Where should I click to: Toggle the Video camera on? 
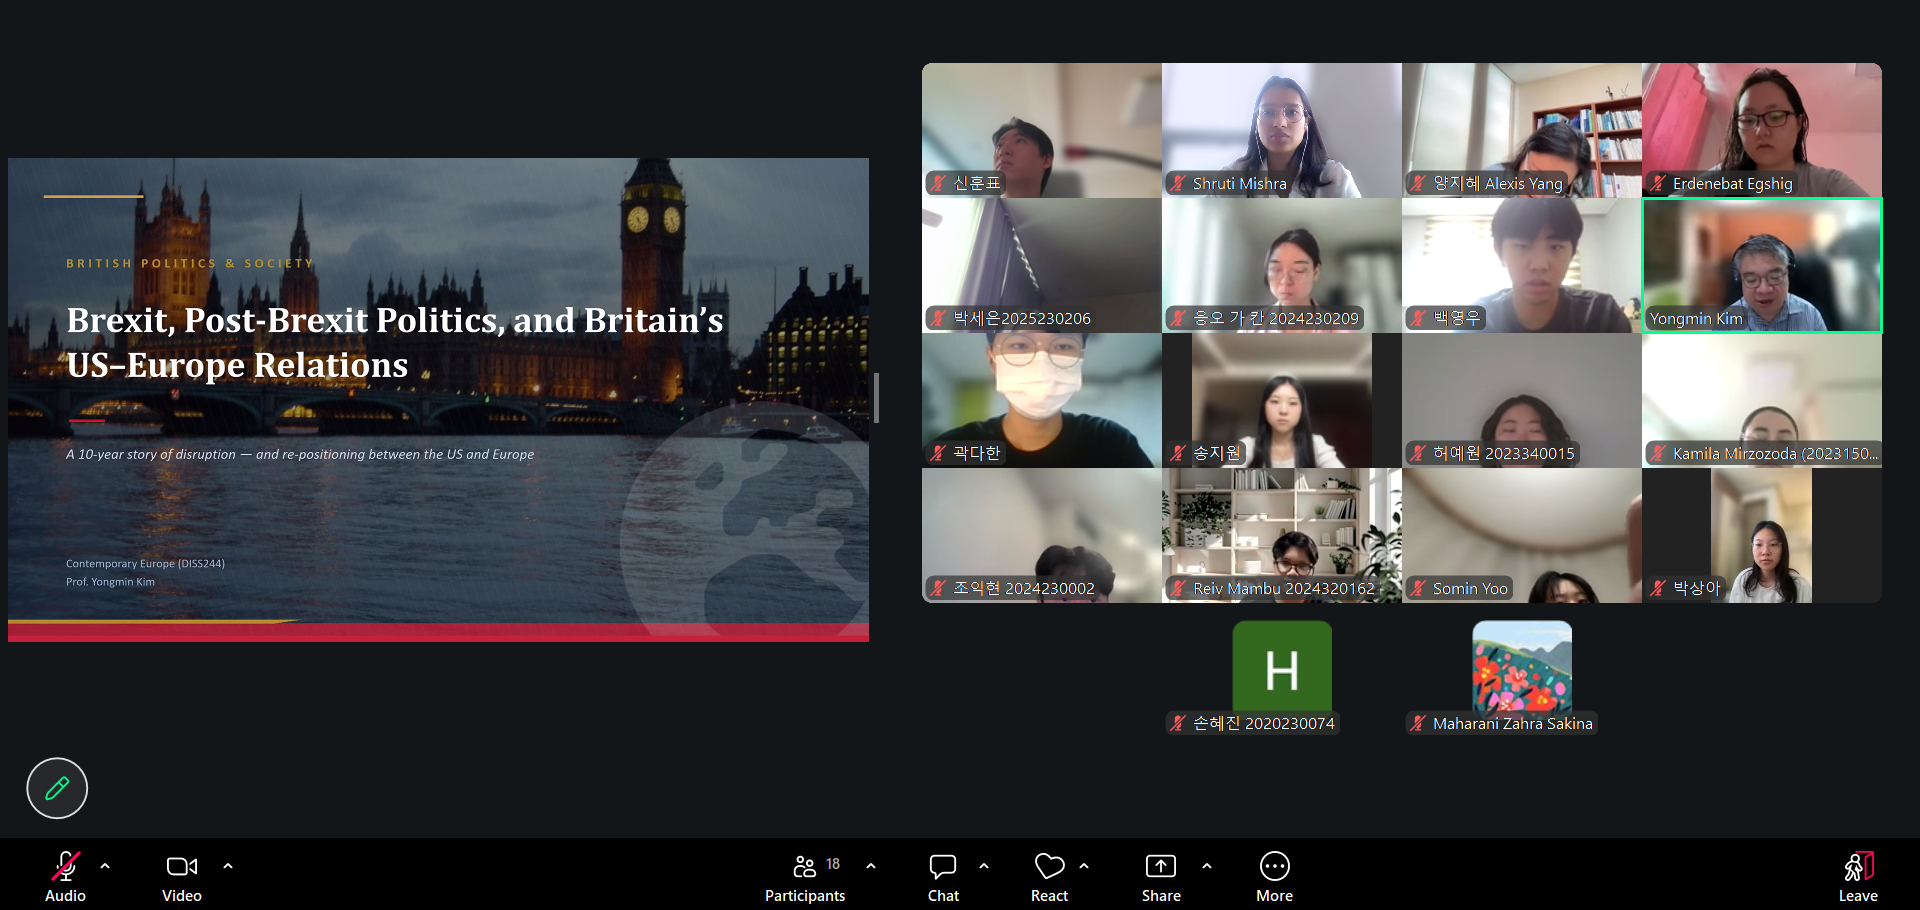(x=182, y=878)
